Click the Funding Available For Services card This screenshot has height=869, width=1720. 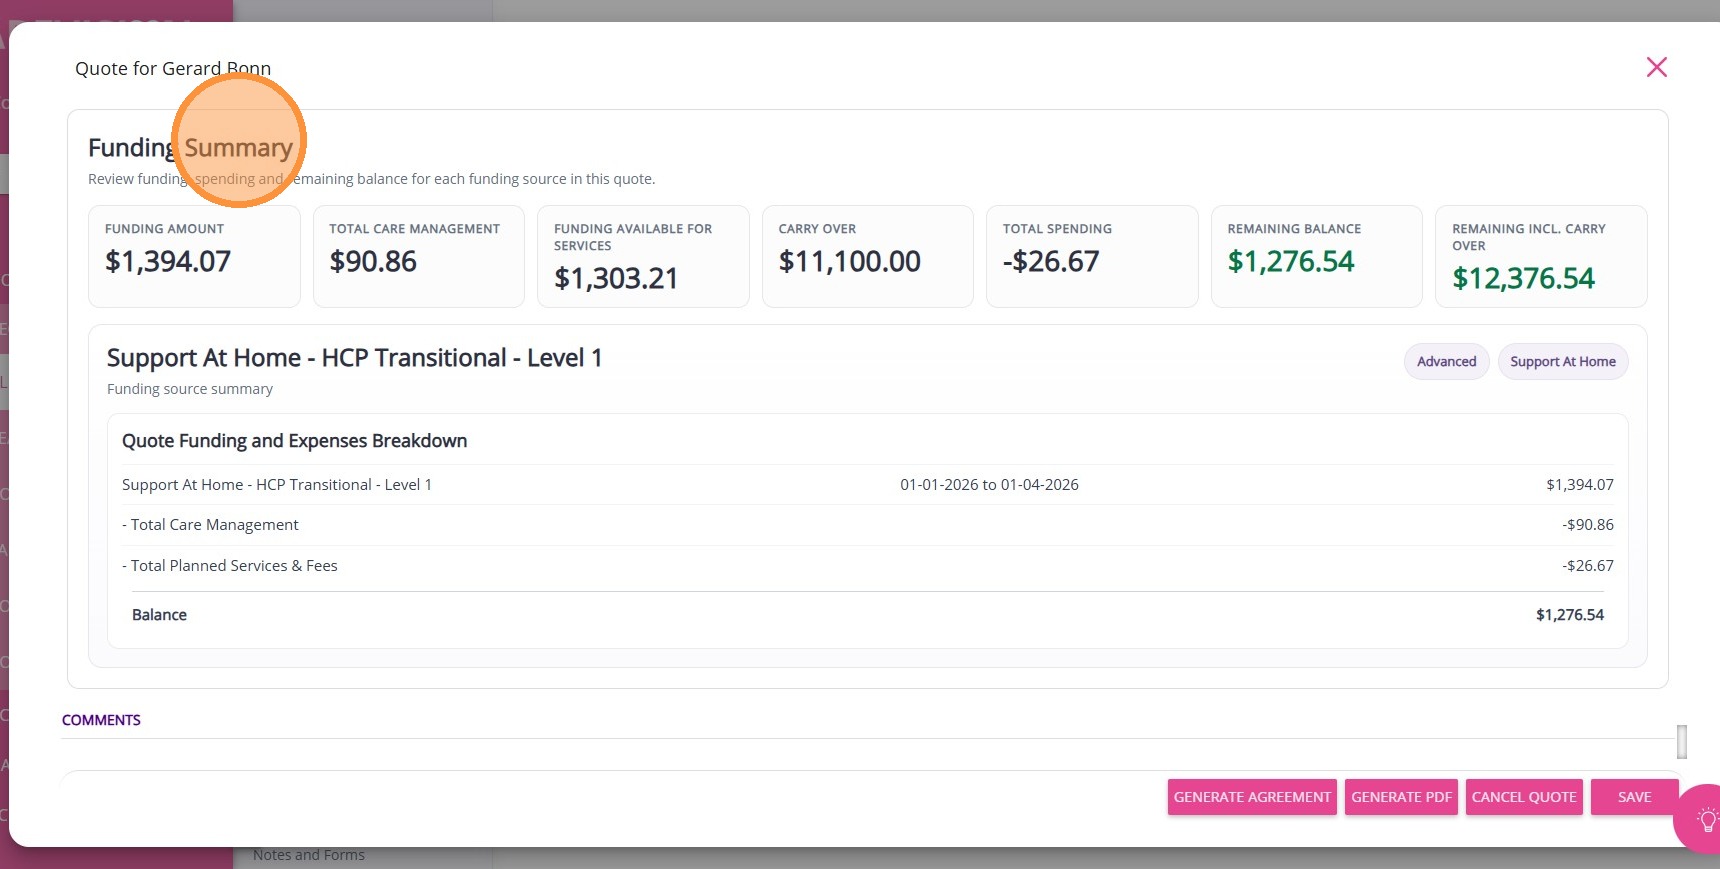coord(643,256)
